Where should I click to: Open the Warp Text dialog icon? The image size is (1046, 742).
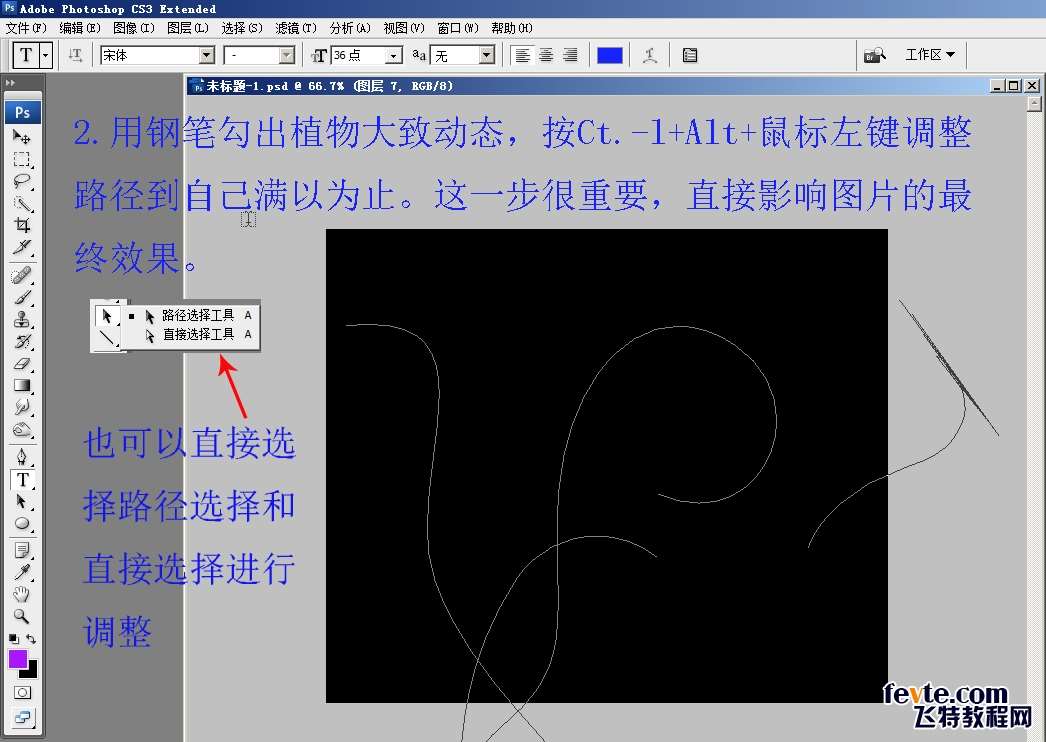coord(650,55)
